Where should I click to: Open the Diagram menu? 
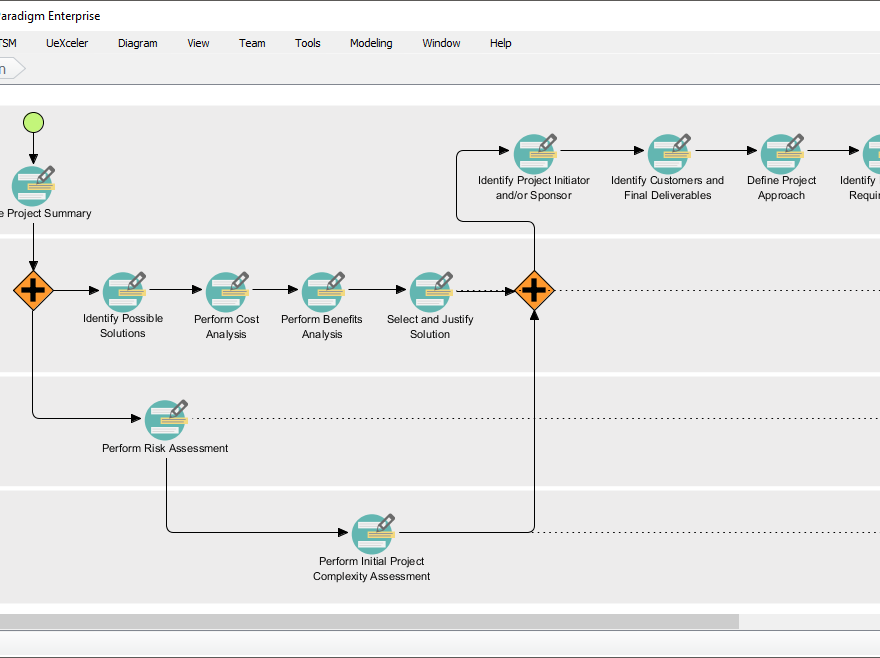(137, 43)
